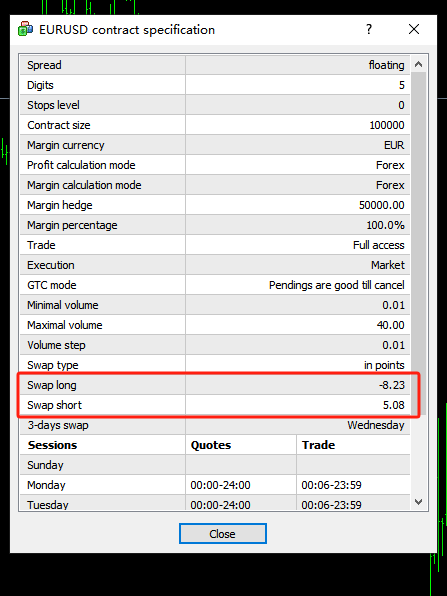Select the 3-days swap Wednesday value

click(376, 425)
